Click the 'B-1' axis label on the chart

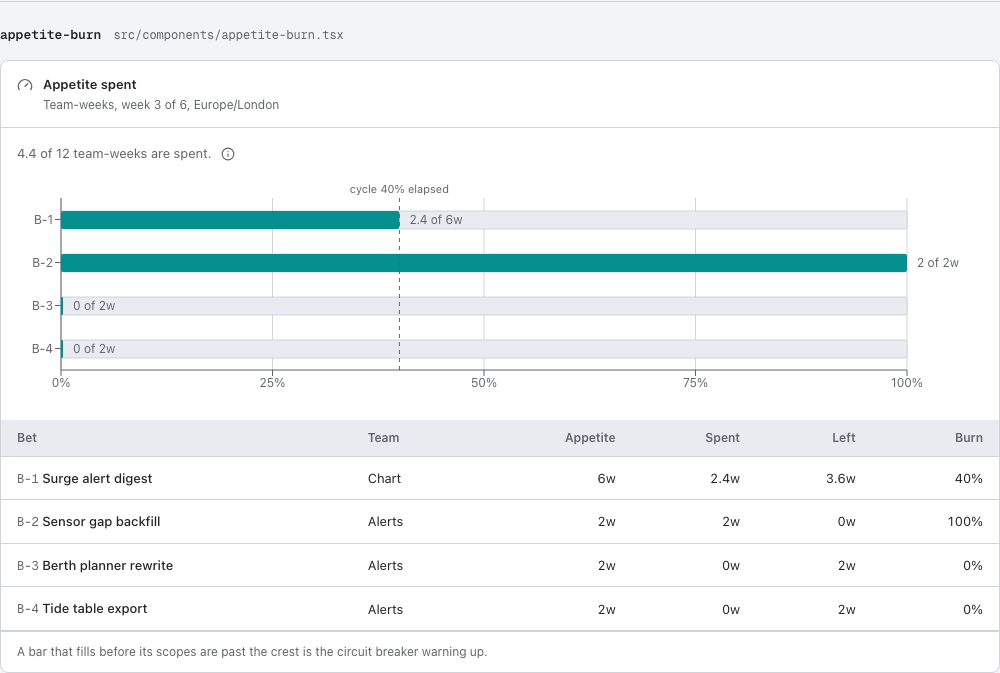(43, 220)
